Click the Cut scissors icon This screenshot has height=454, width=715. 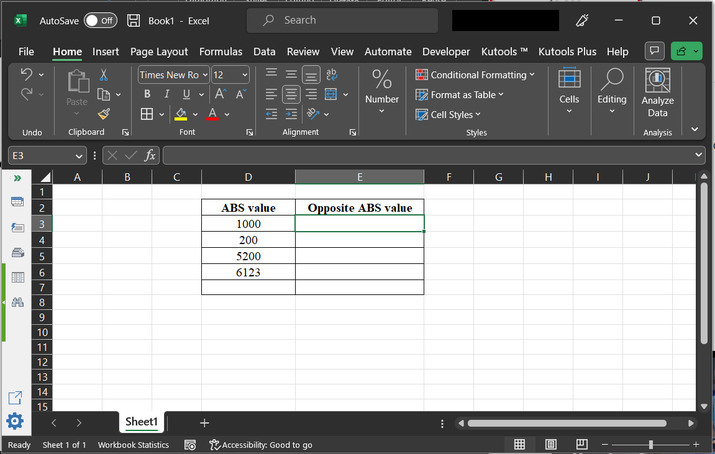click(104, 74)
